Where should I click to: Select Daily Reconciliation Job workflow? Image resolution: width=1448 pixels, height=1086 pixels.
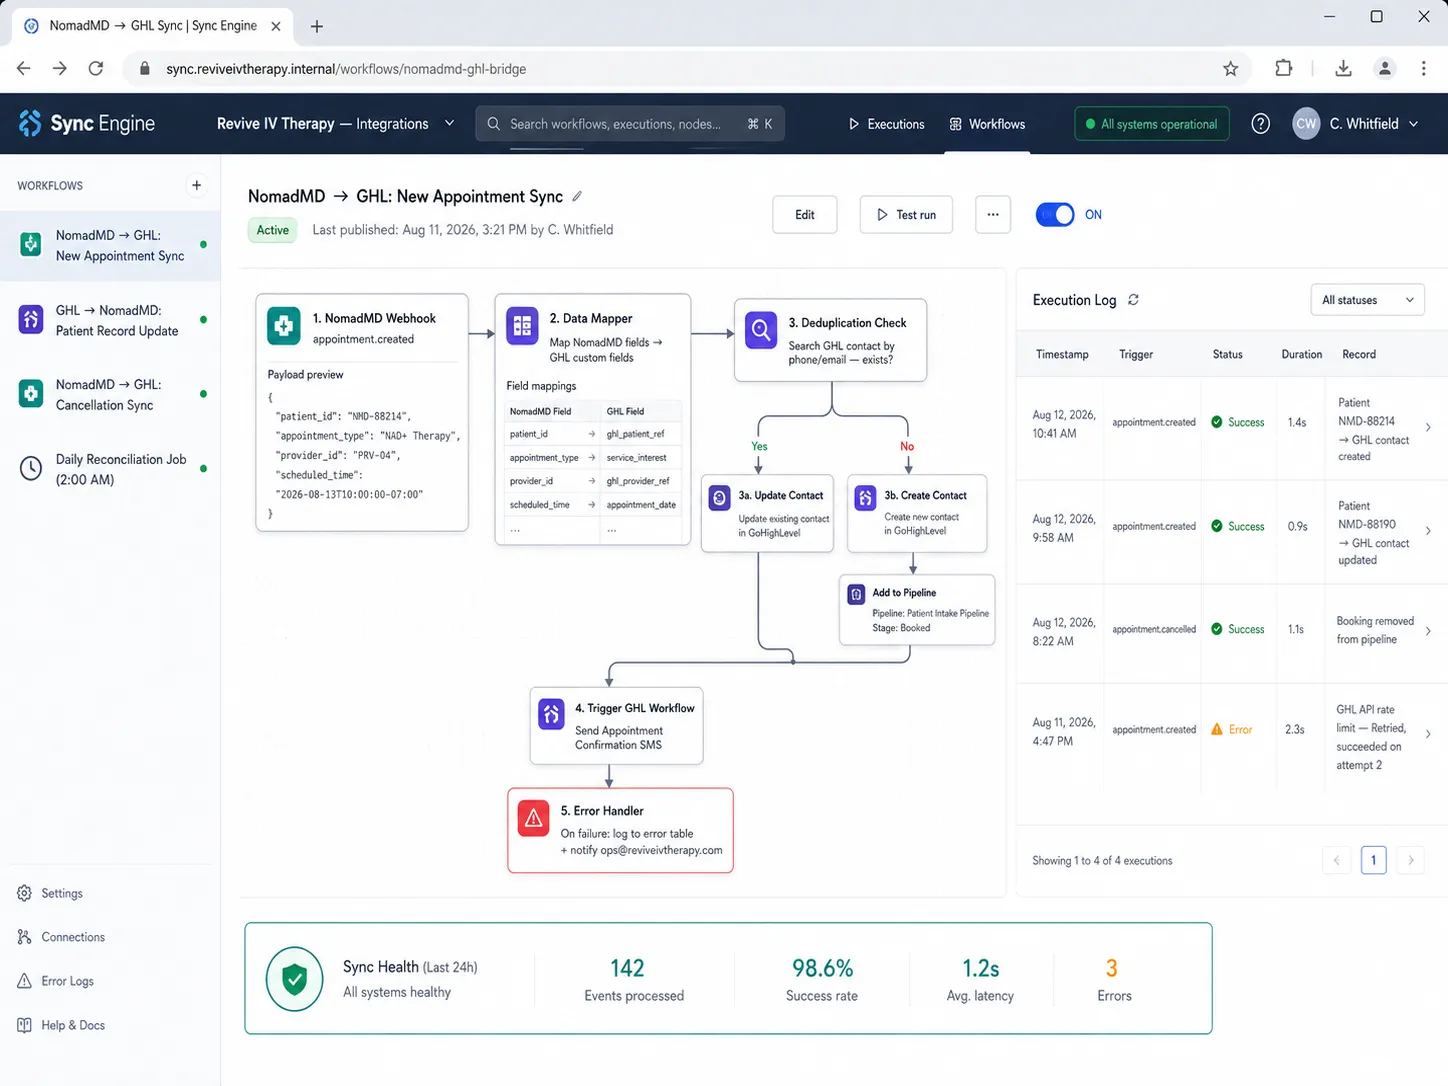click(110, 469)
